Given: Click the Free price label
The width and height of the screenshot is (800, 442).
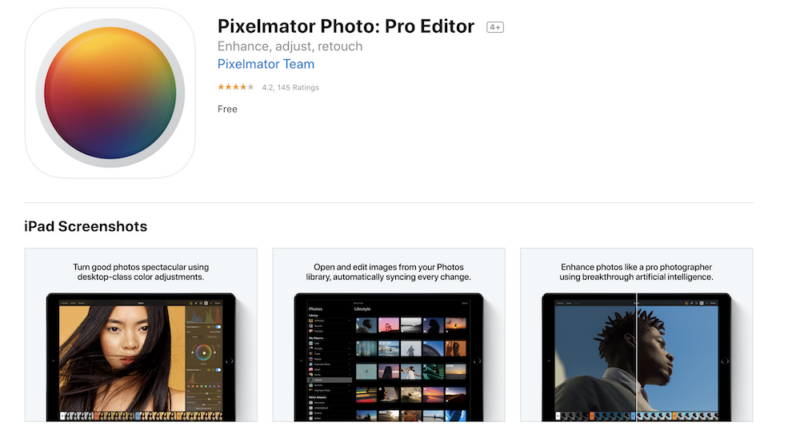Looking at the screenshot, I should [227, 109].
